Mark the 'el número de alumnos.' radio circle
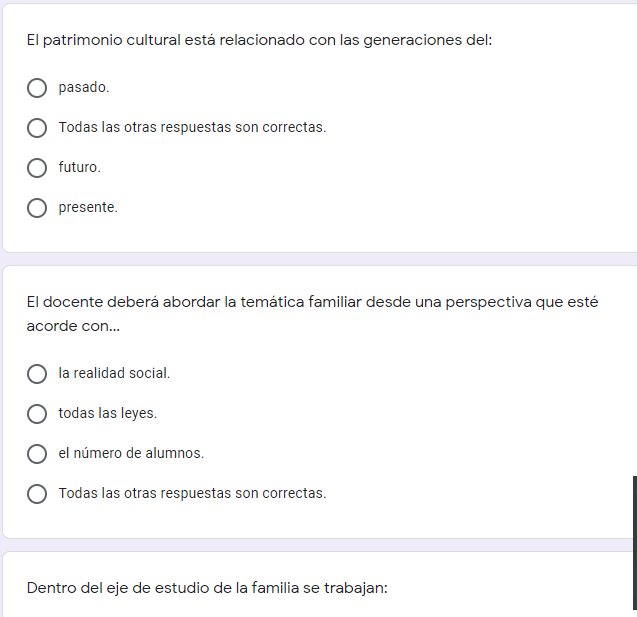This screenshot has width=637, height=617. click(37, 454)
